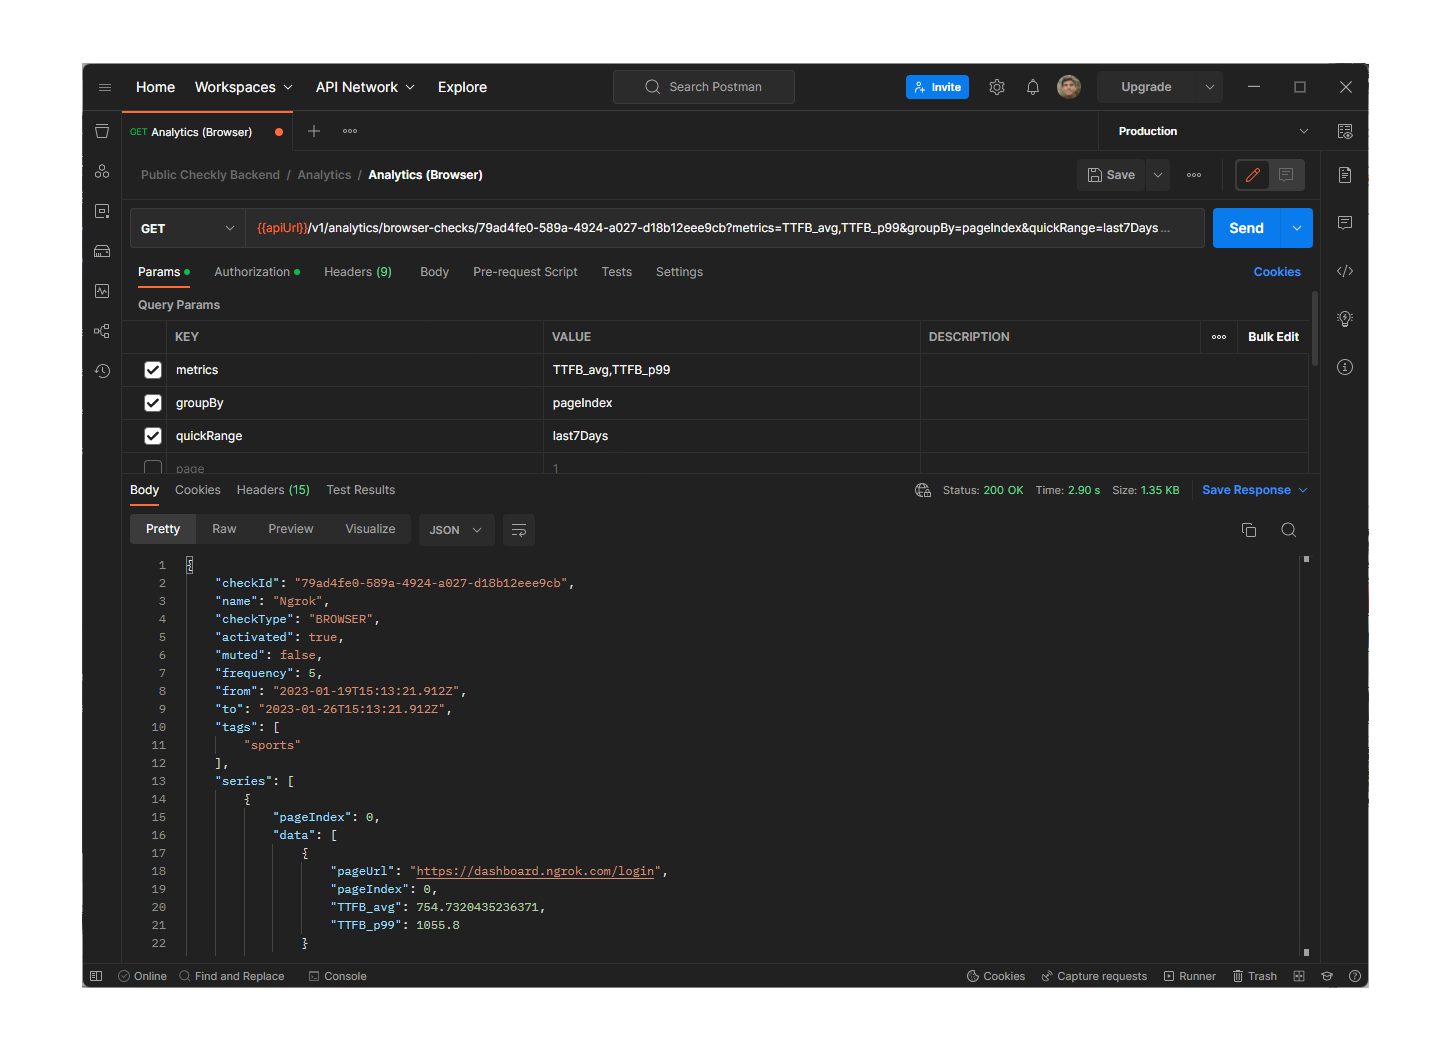This screenshot has width=1450, height=1050.
Task: Open the pageUrl link in the response
Action: (534, 871)
